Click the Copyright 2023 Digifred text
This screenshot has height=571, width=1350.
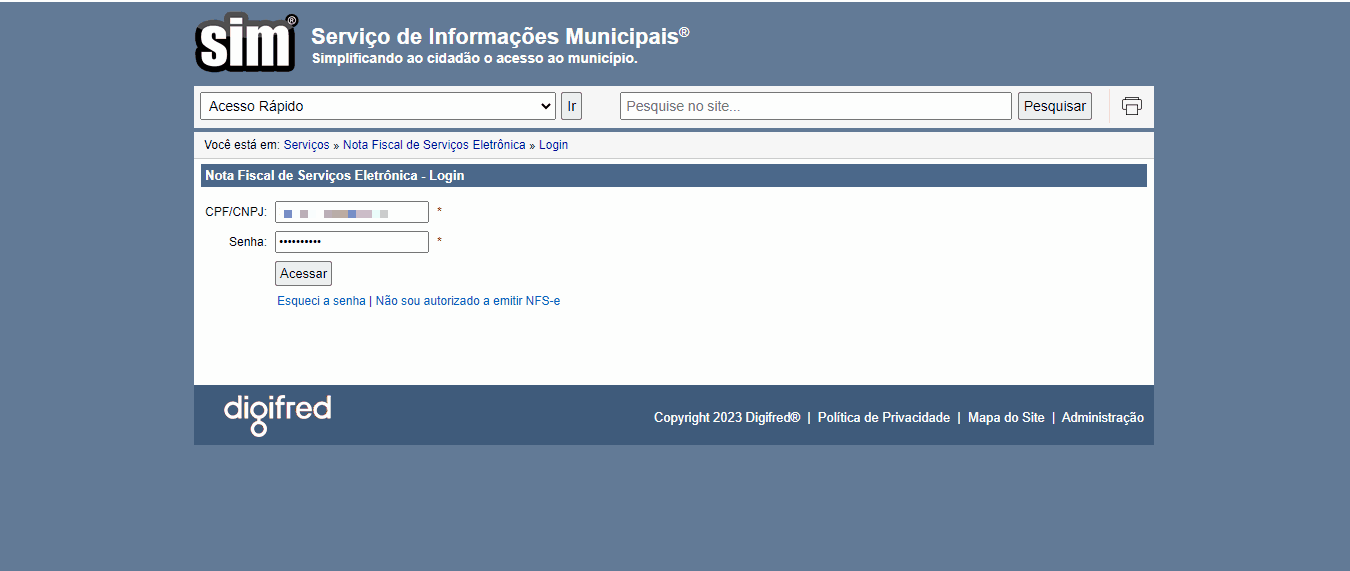pos(727,418)
